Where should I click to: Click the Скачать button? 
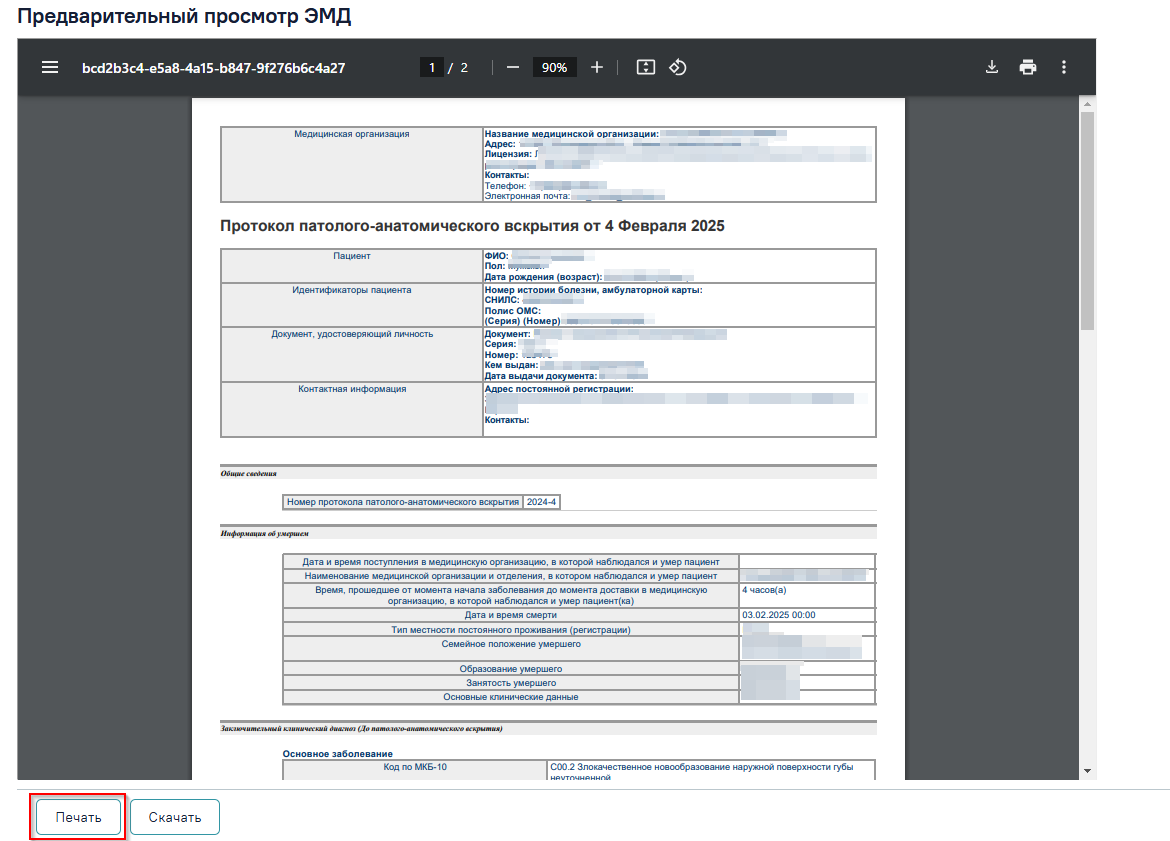click(175, 817)
